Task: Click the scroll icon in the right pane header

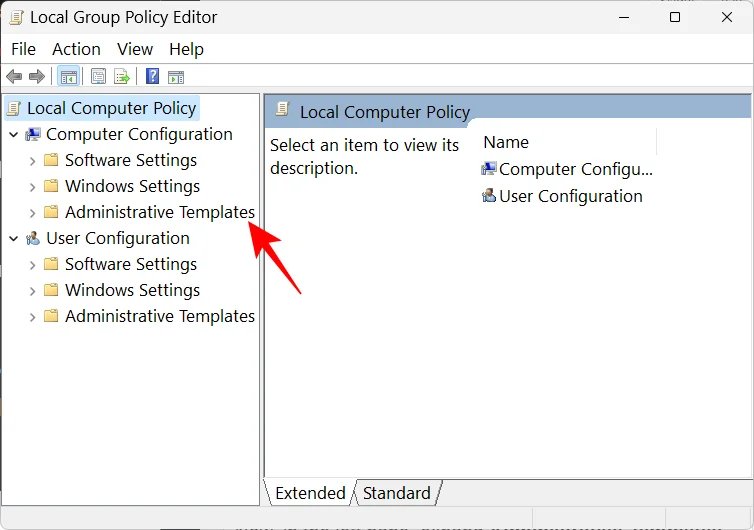Action: (282, 109)
